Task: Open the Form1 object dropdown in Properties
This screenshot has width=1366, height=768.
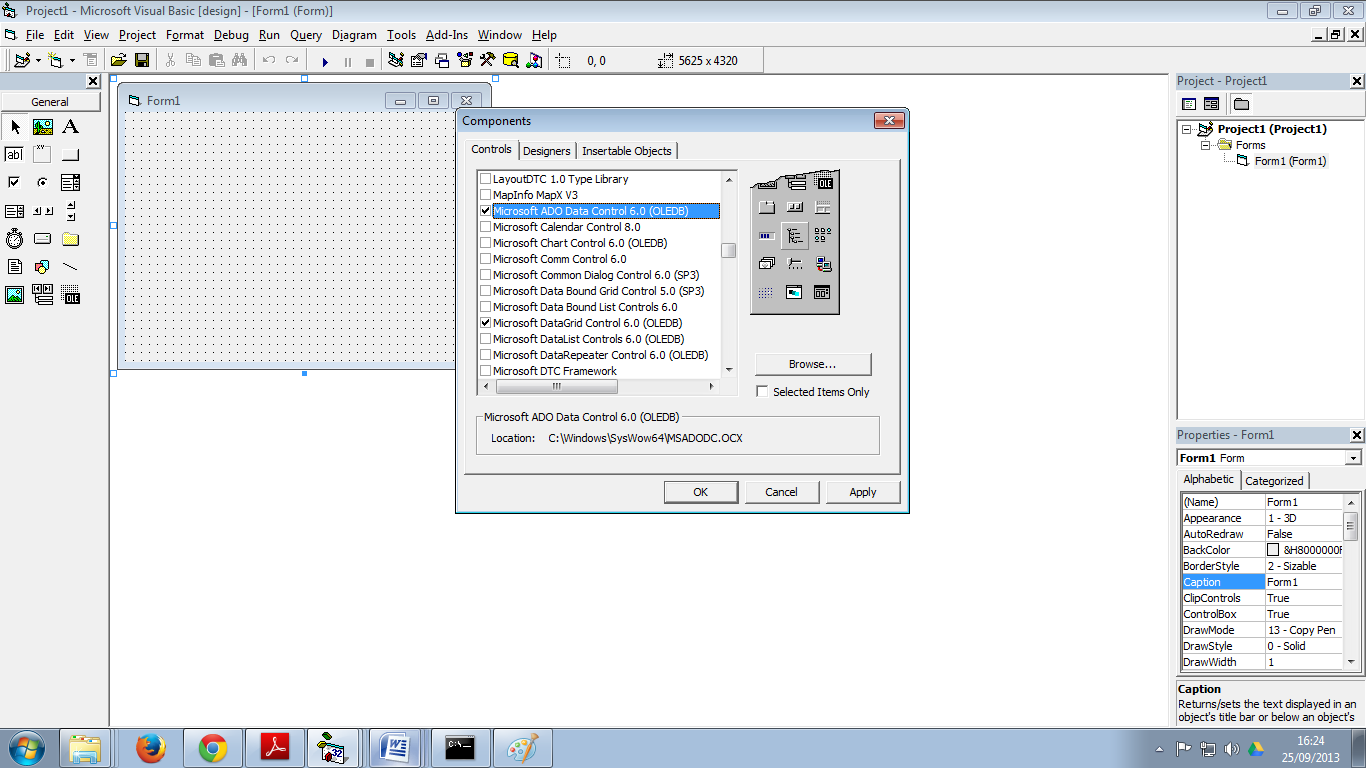Action: click(1353, 458)
